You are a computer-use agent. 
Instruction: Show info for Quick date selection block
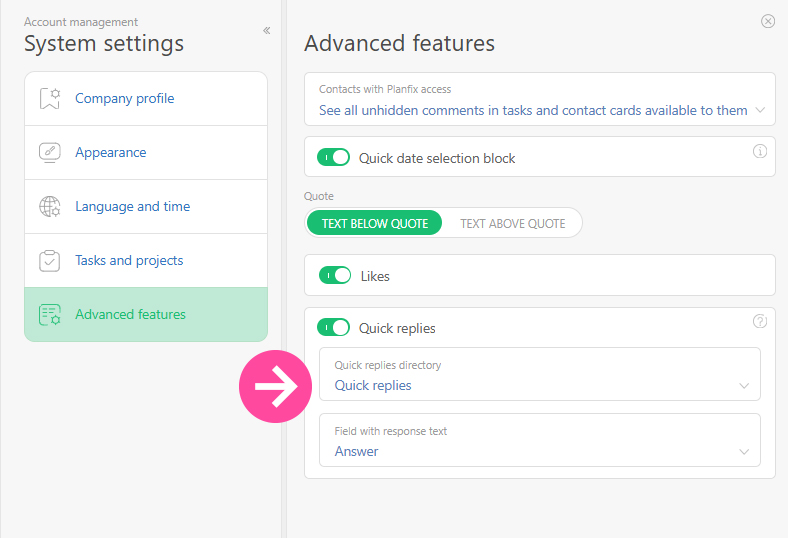pos(759,152)
